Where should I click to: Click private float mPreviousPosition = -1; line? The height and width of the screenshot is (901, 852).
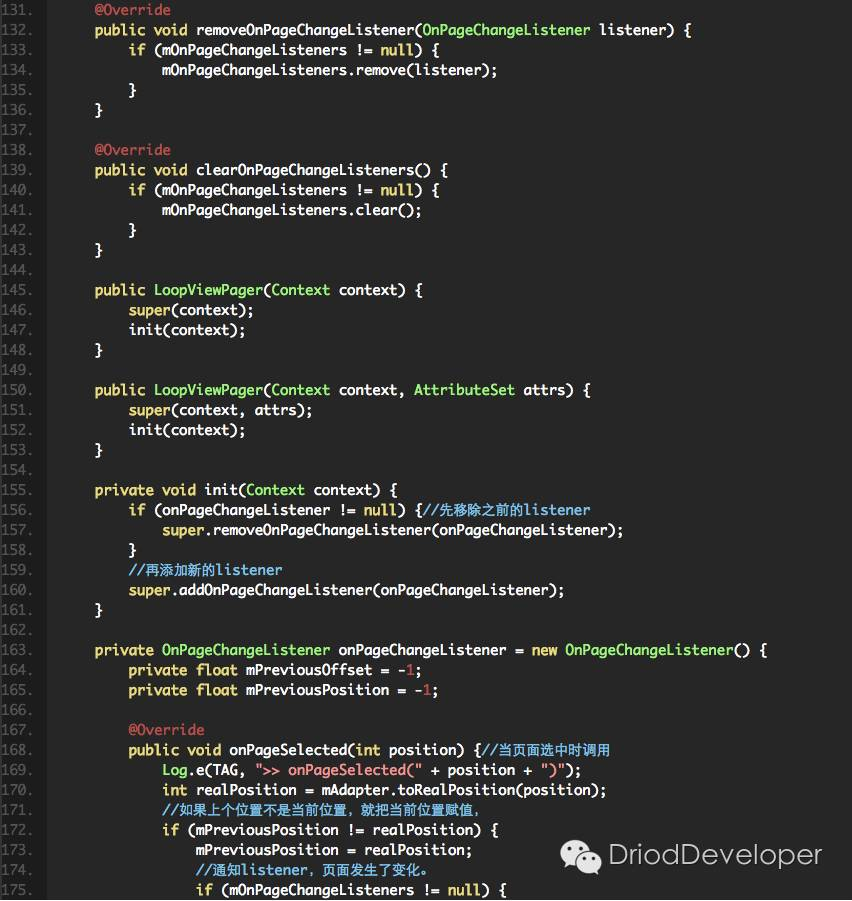[x=283, y=691]
